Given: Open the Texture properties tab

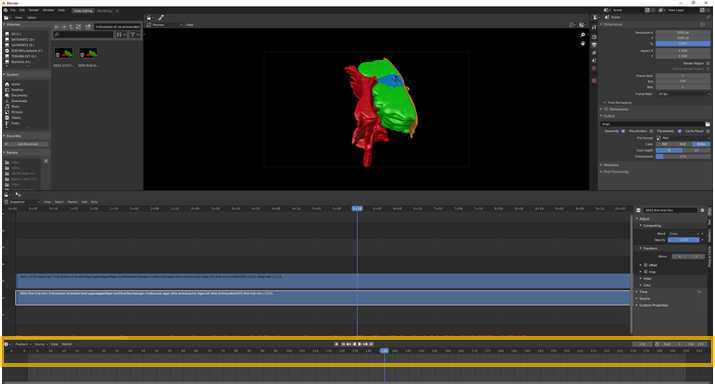Looking at the screenshot, I should tap(594, 81).
